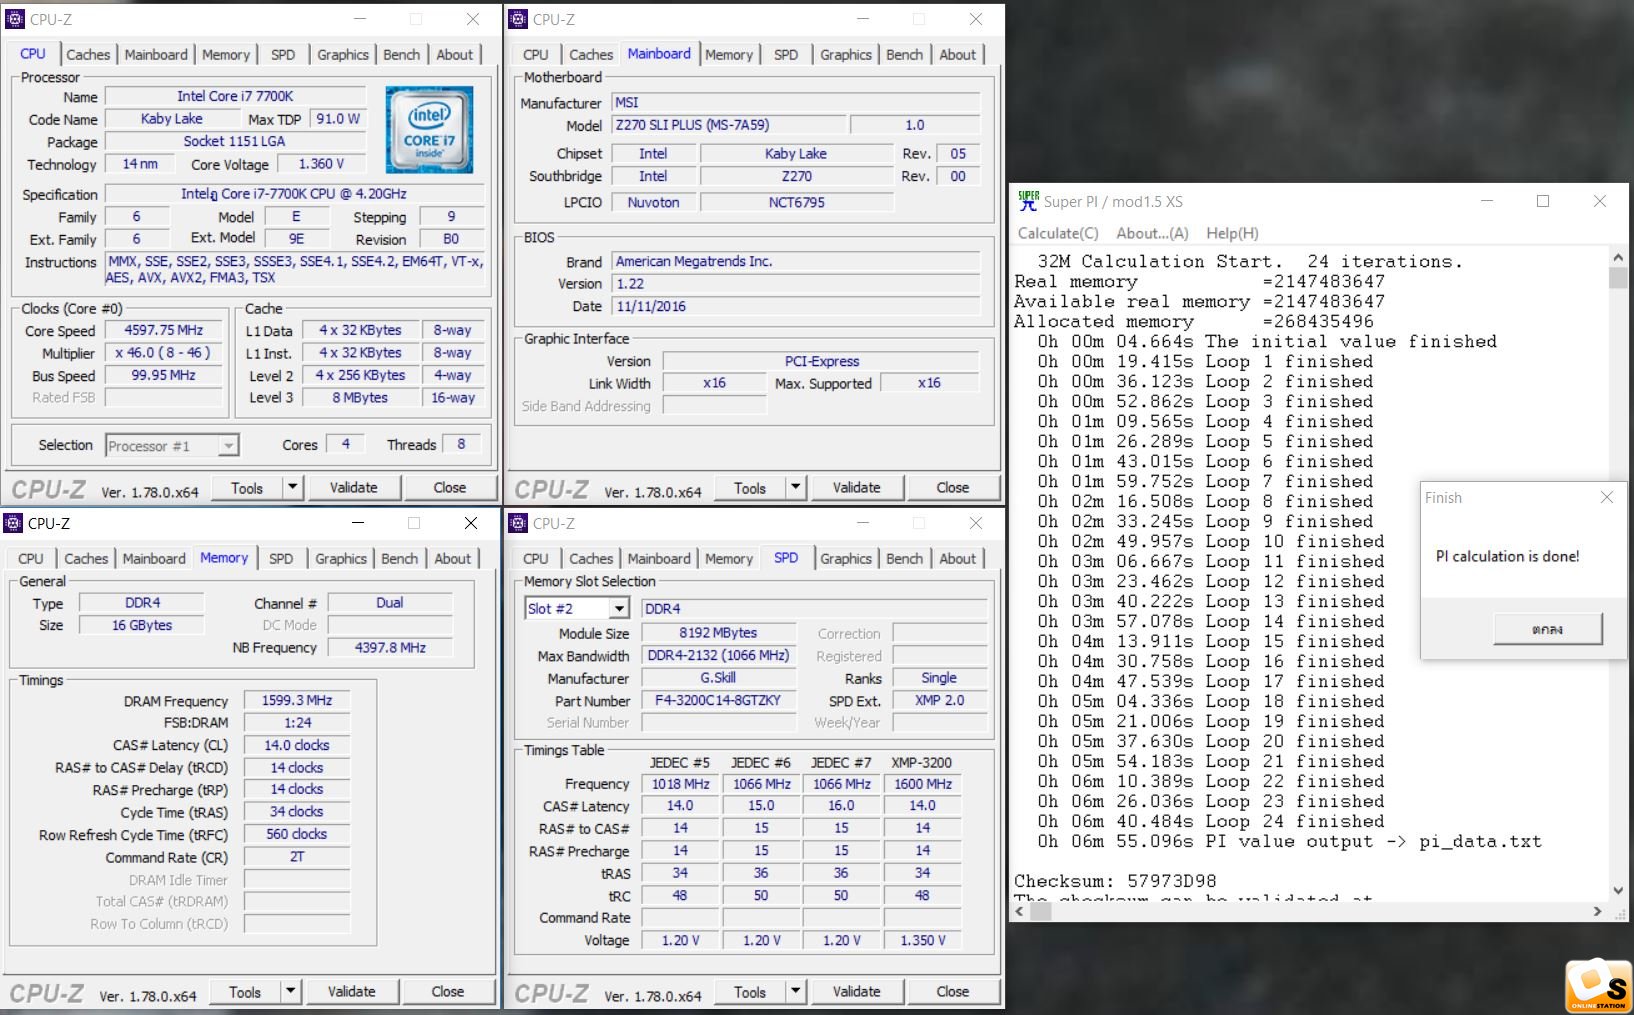Image resolution: width=1634 pixels, height=1015 pixels.
Task: Click the NB Frequency 4397.8 MHz value
Action: pyautogui.click(x=390, y=648)
